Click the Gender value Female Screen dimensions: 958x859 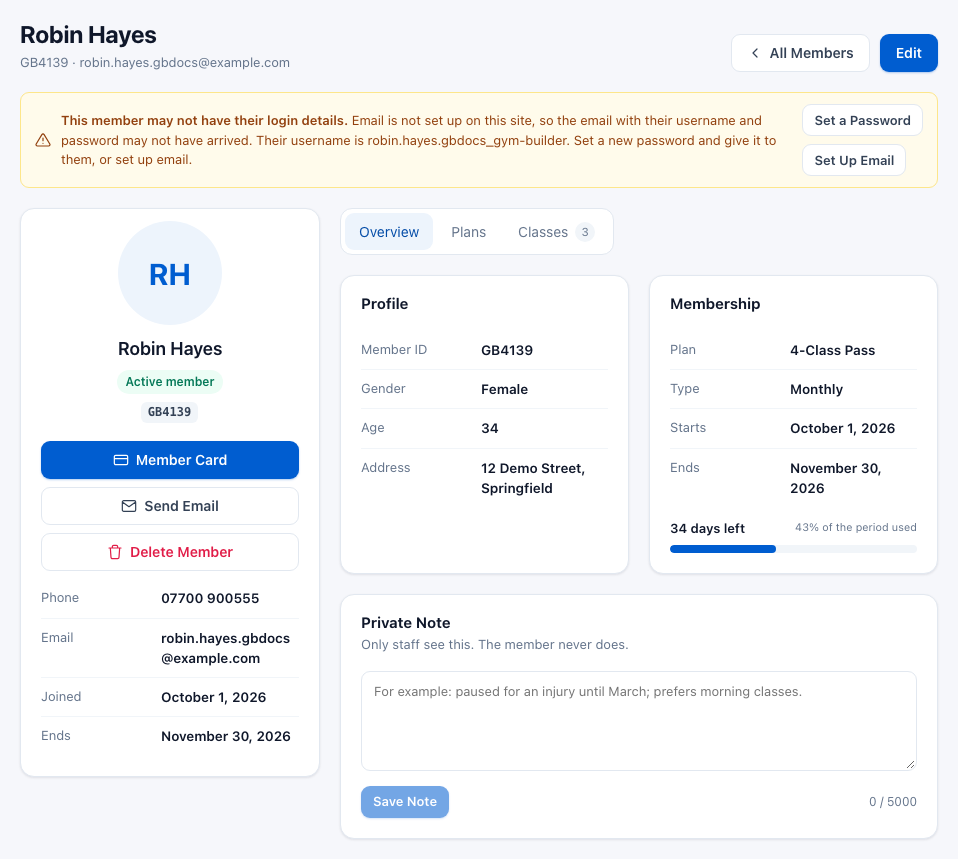[504, 389]
